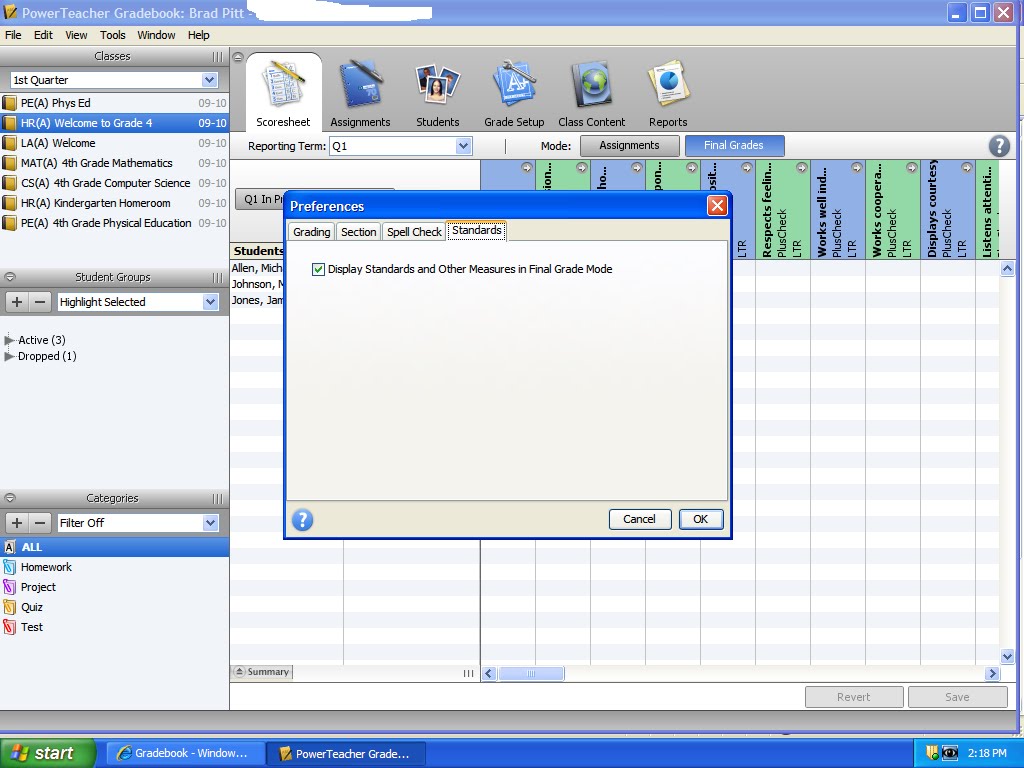The image size is (1024, 768).
Task: Switch to the Section preferences tab
Action: pos(359,232)
